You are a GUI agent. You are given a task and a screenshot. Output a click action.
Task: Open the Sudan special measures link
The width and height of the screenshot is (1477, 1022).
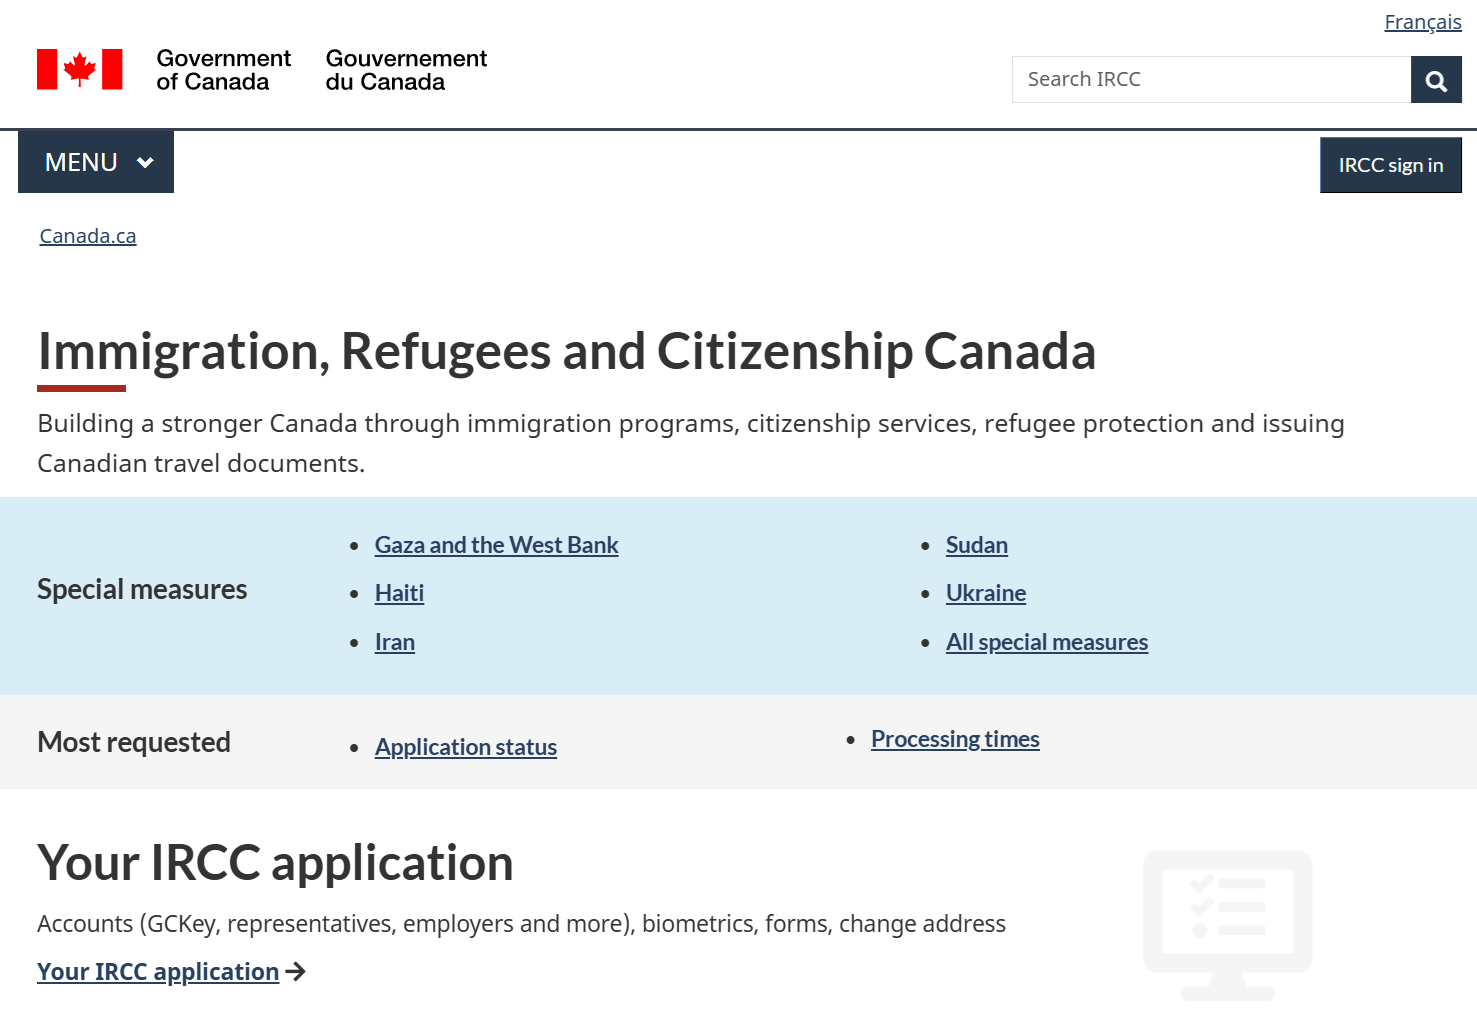click(976, 545)
